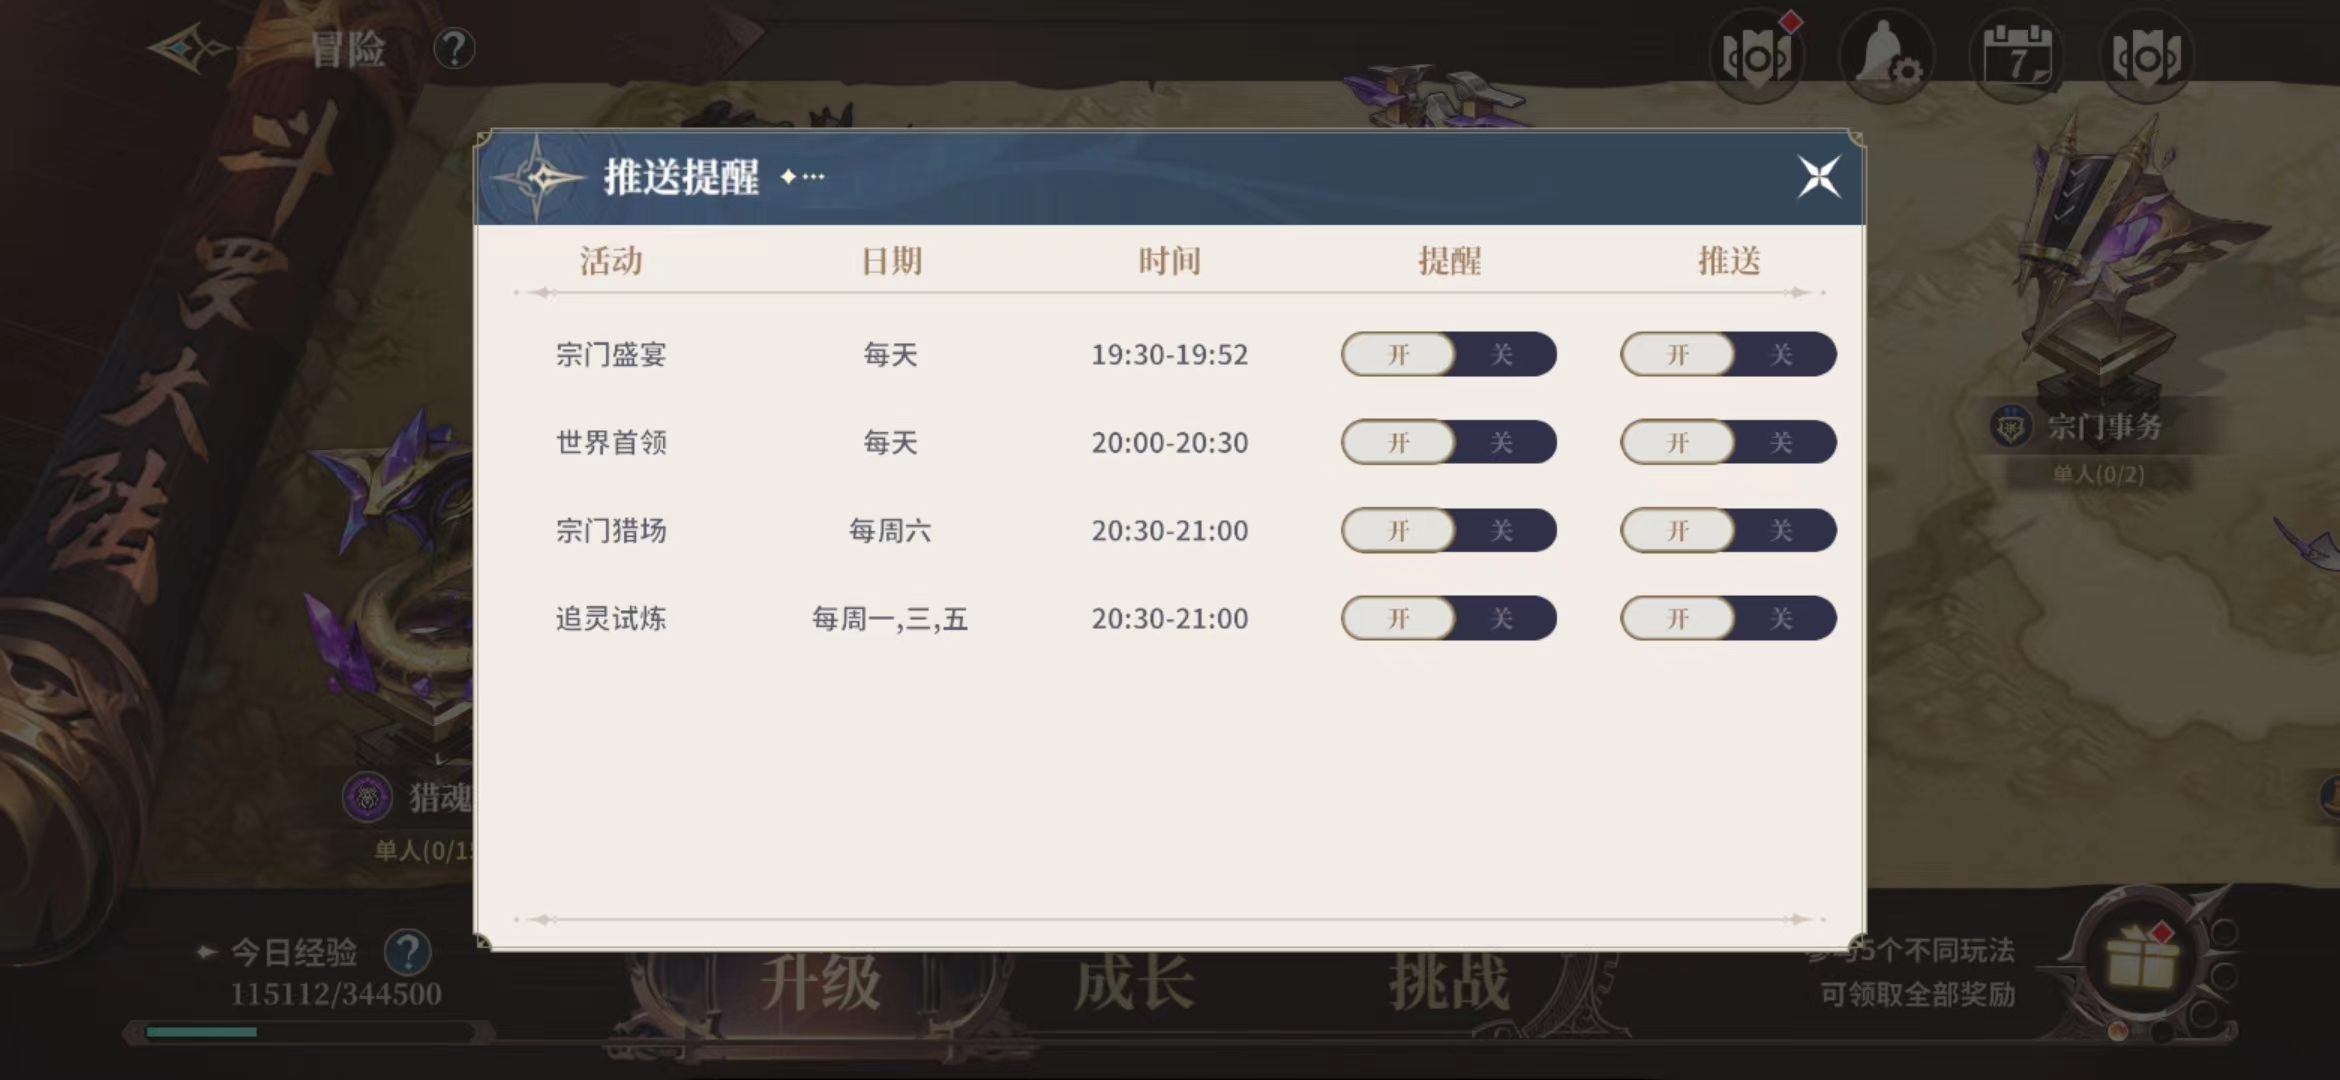Click the back arrow beside 冒险

pos(190,48)
